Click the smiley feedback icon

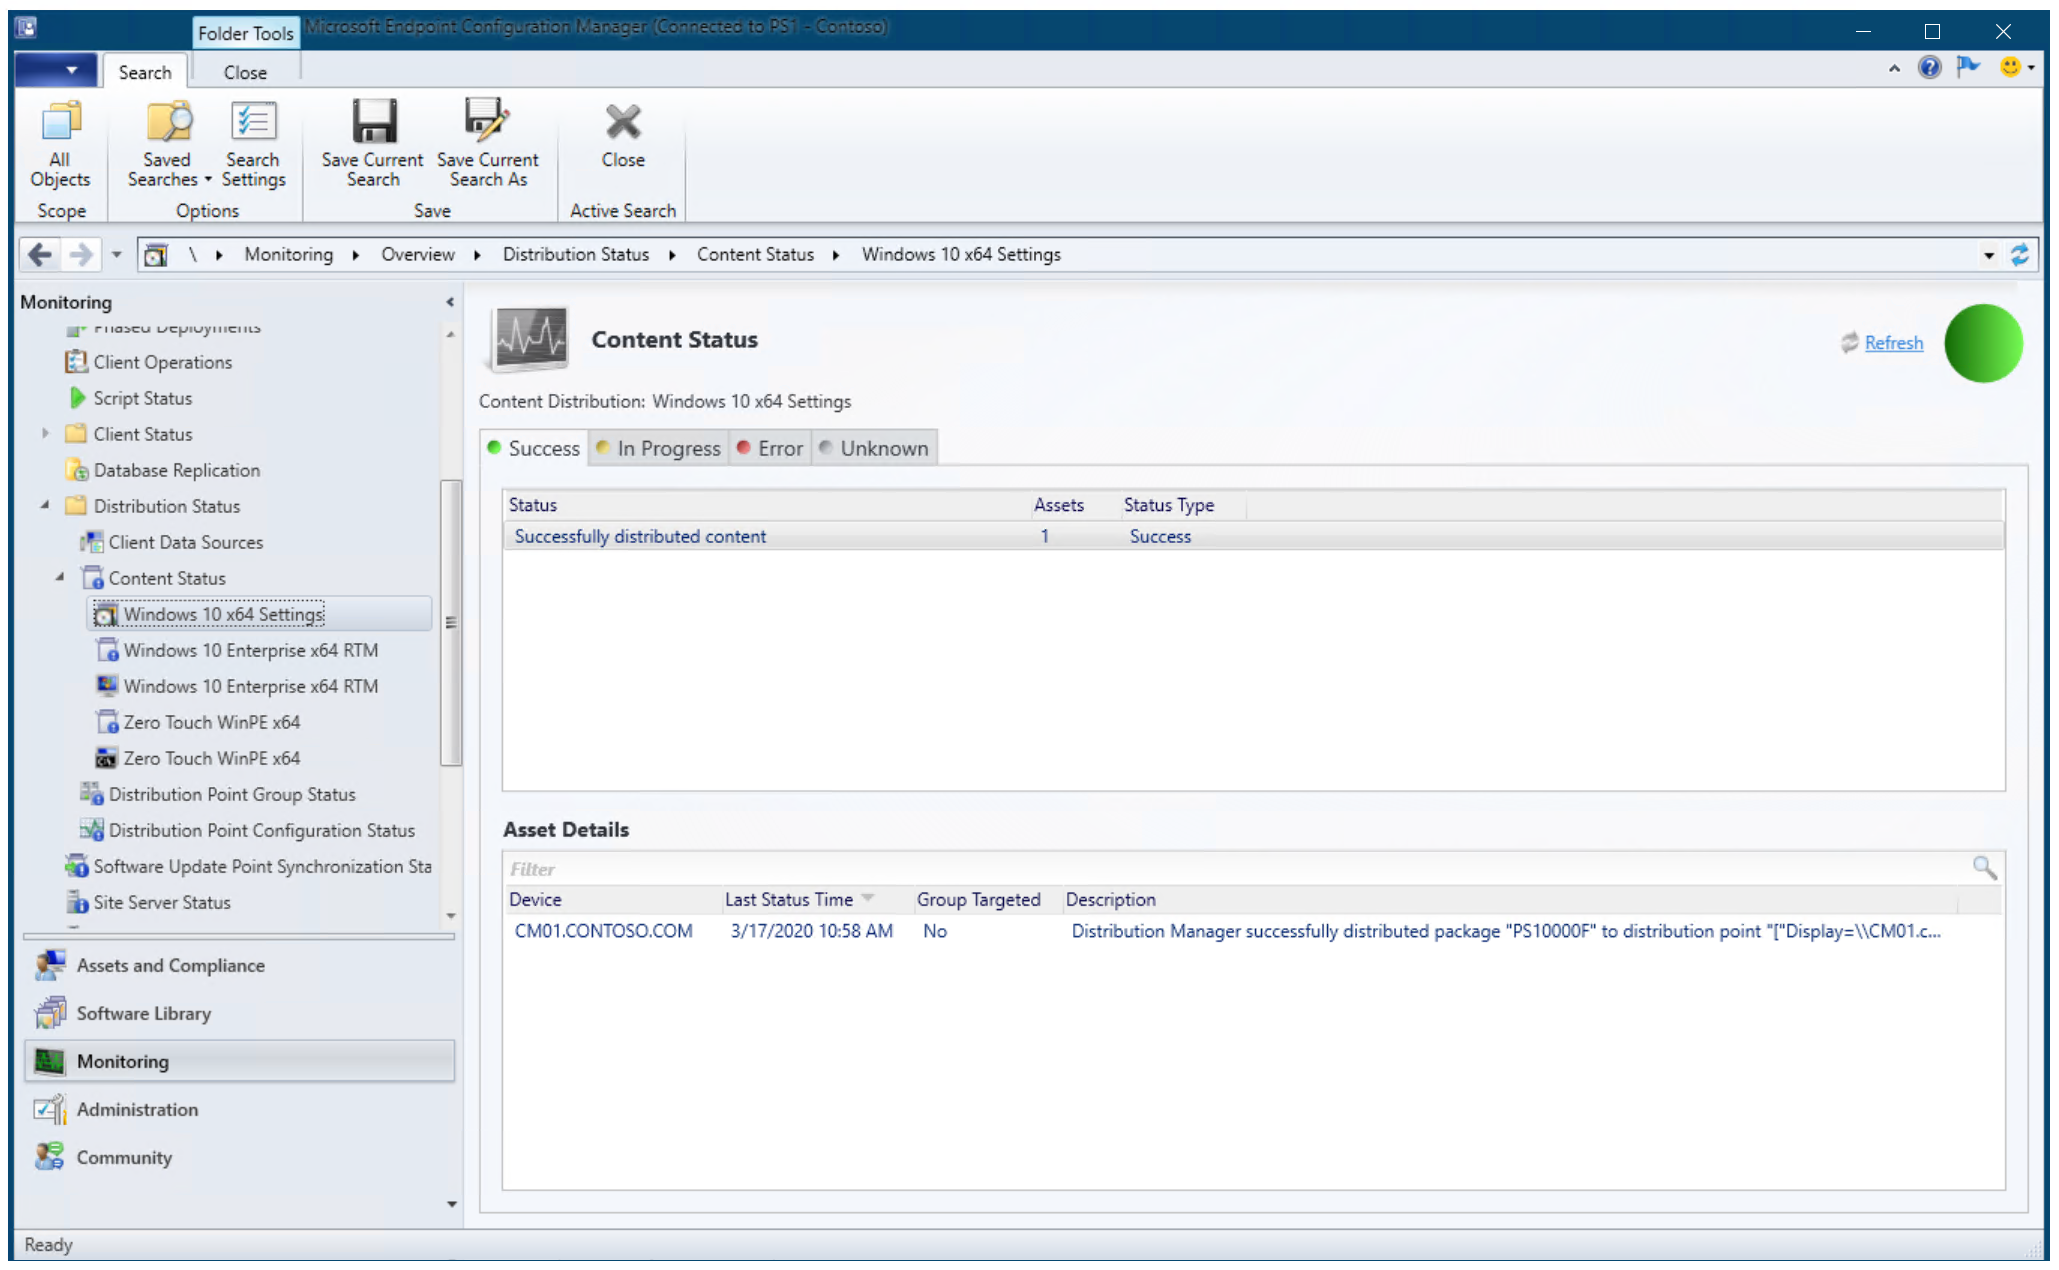coord(2009,67)
